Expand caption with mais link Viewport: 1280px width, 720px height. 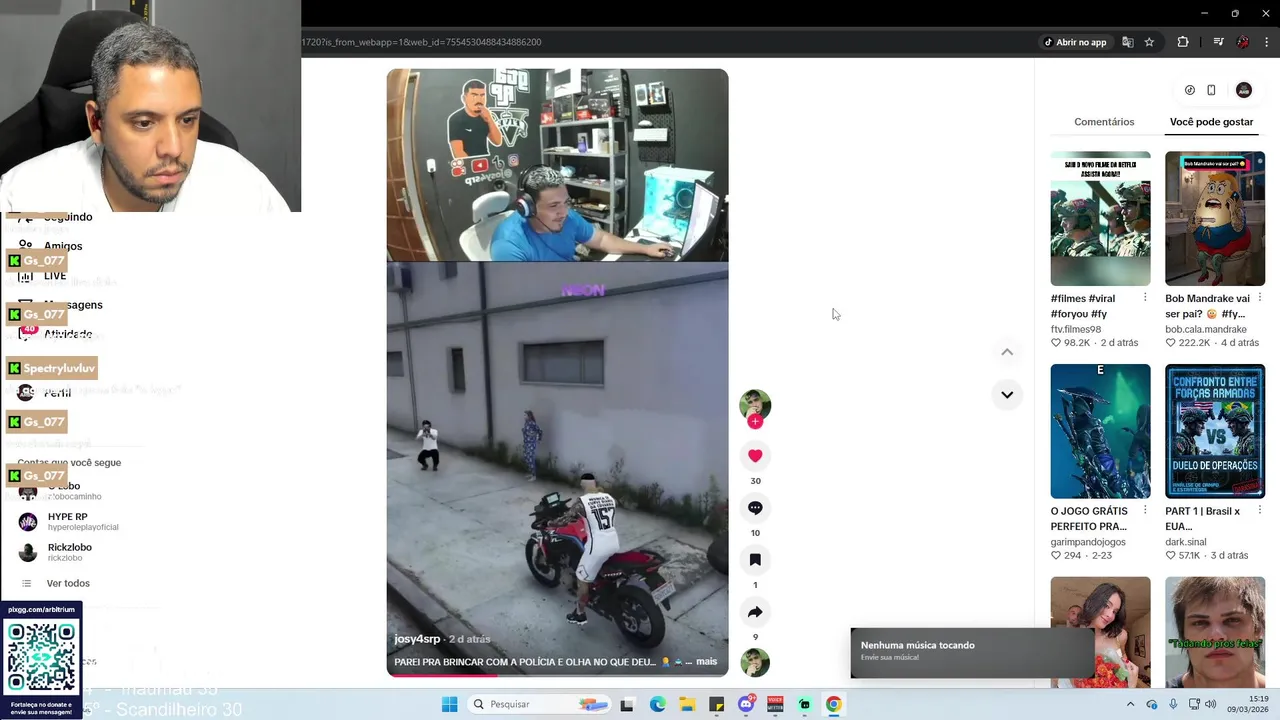(x=706, y=662)
